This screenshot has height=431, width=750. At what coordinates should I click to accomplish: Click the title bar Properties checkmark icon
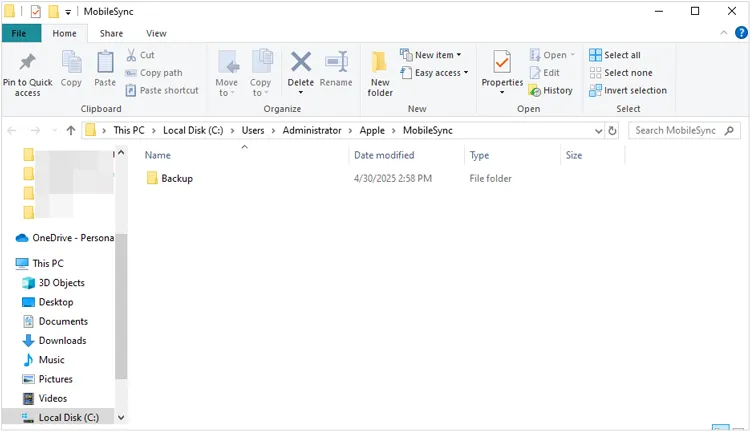[36, 11]
